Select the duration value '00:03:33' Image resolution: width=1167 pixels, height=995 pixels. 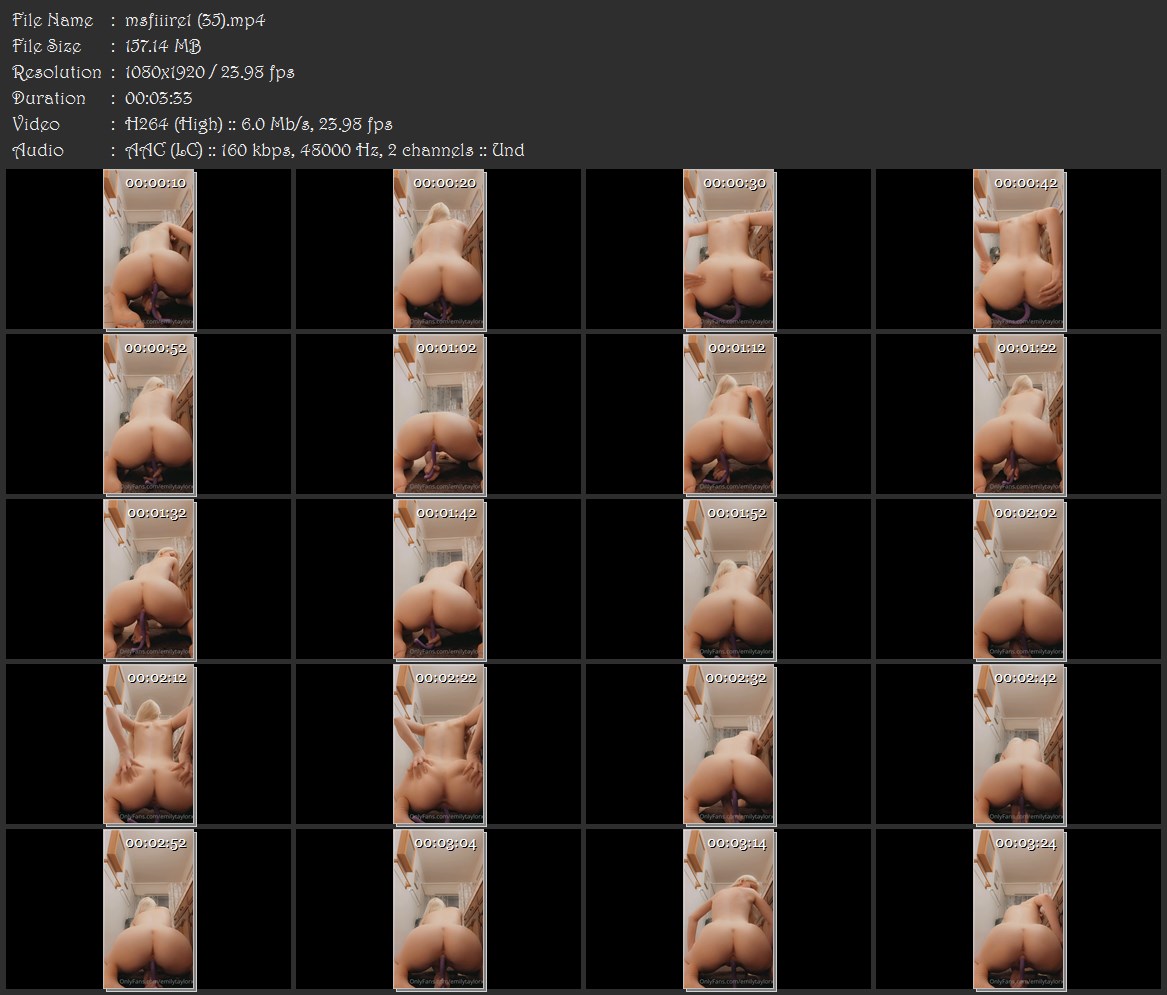(159, 98)
